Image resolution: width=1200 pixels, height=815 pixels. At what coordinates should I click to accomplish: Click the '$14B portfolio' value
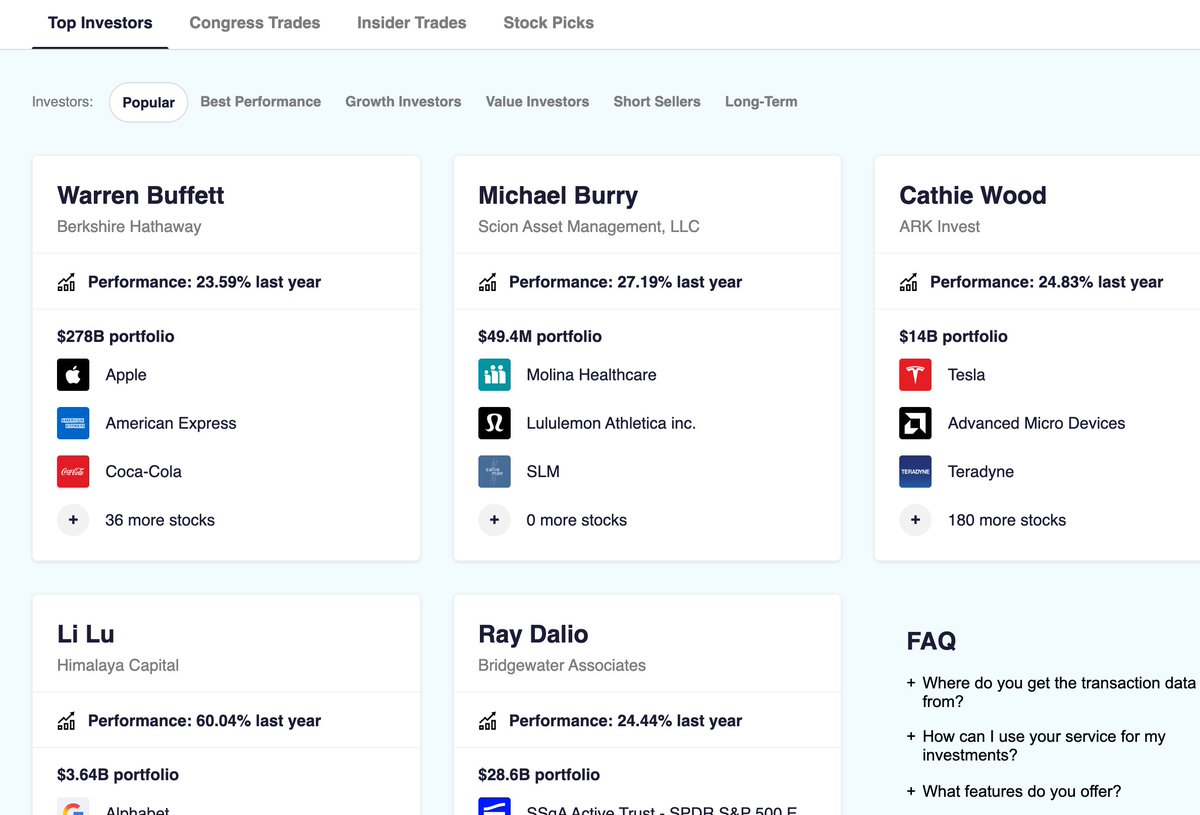point(954,337)
